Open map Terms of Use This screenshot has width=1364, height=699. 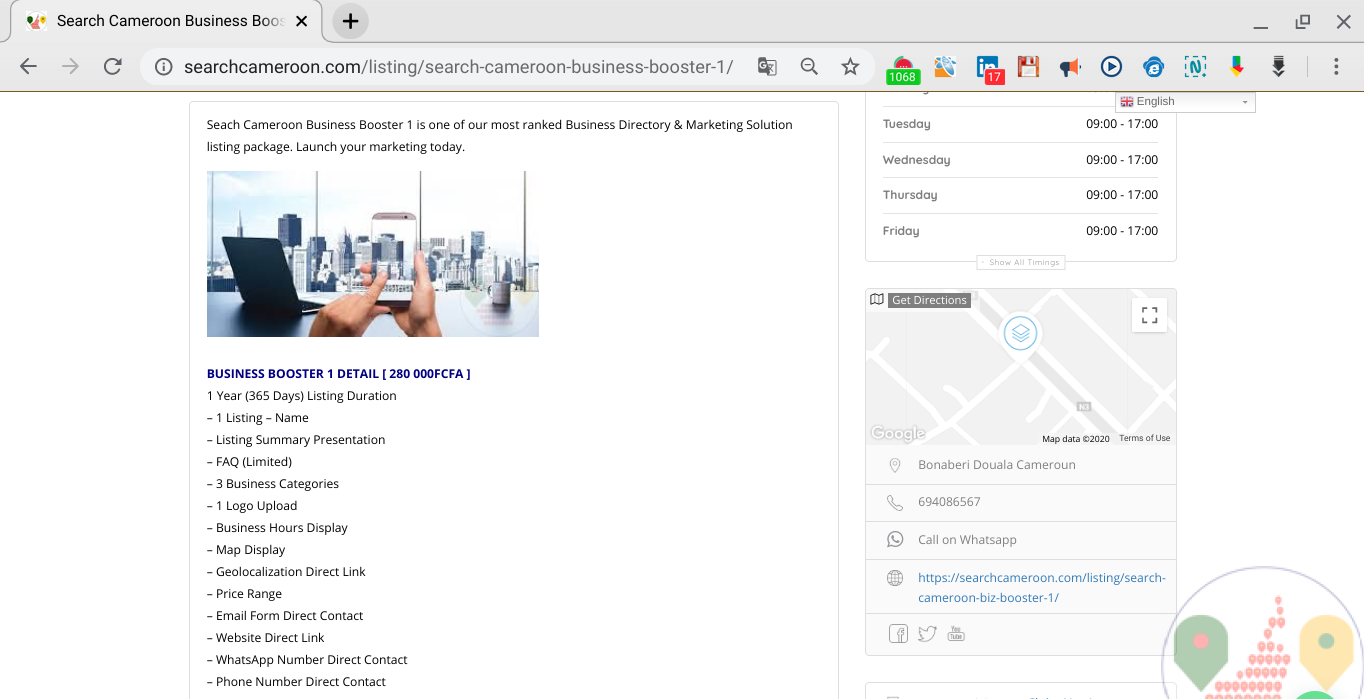point(1145,438)
